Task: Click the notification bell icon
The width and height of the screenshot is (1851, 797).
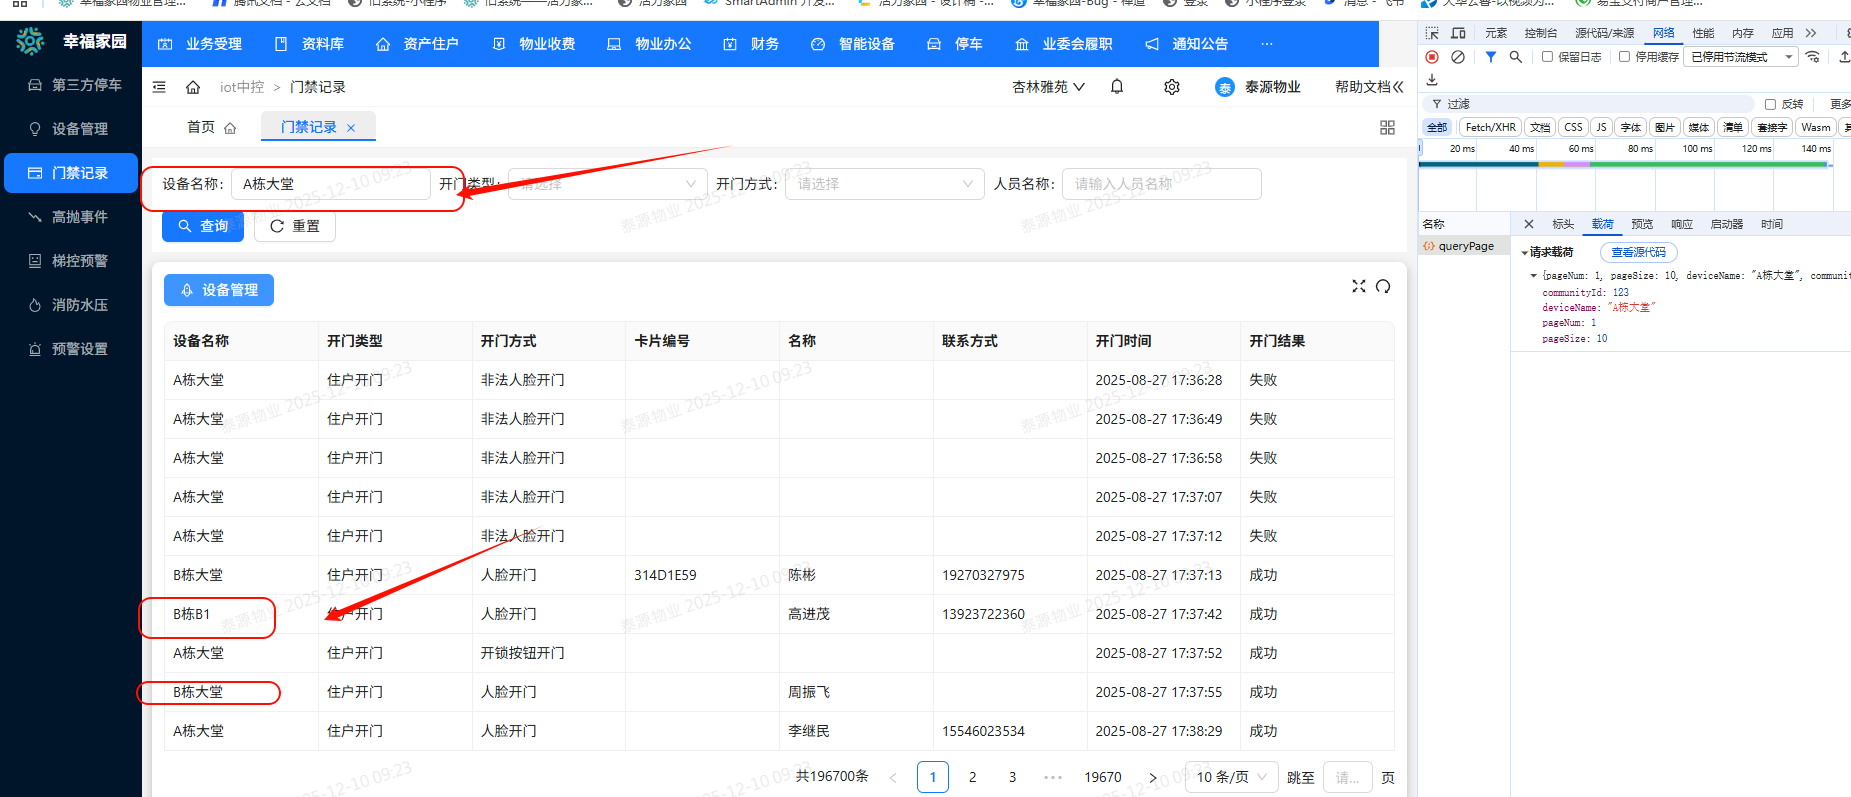Action: 1117,87
